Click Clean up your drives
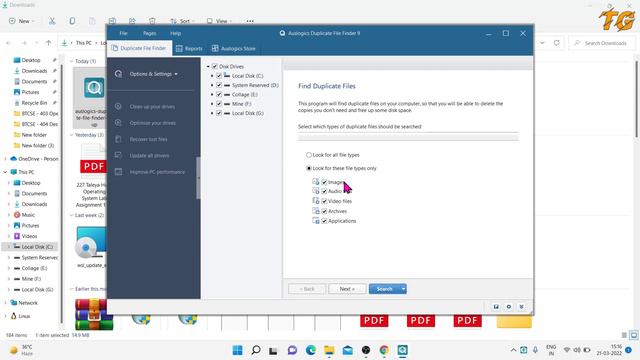640x360 pixels. click(152, 107)
